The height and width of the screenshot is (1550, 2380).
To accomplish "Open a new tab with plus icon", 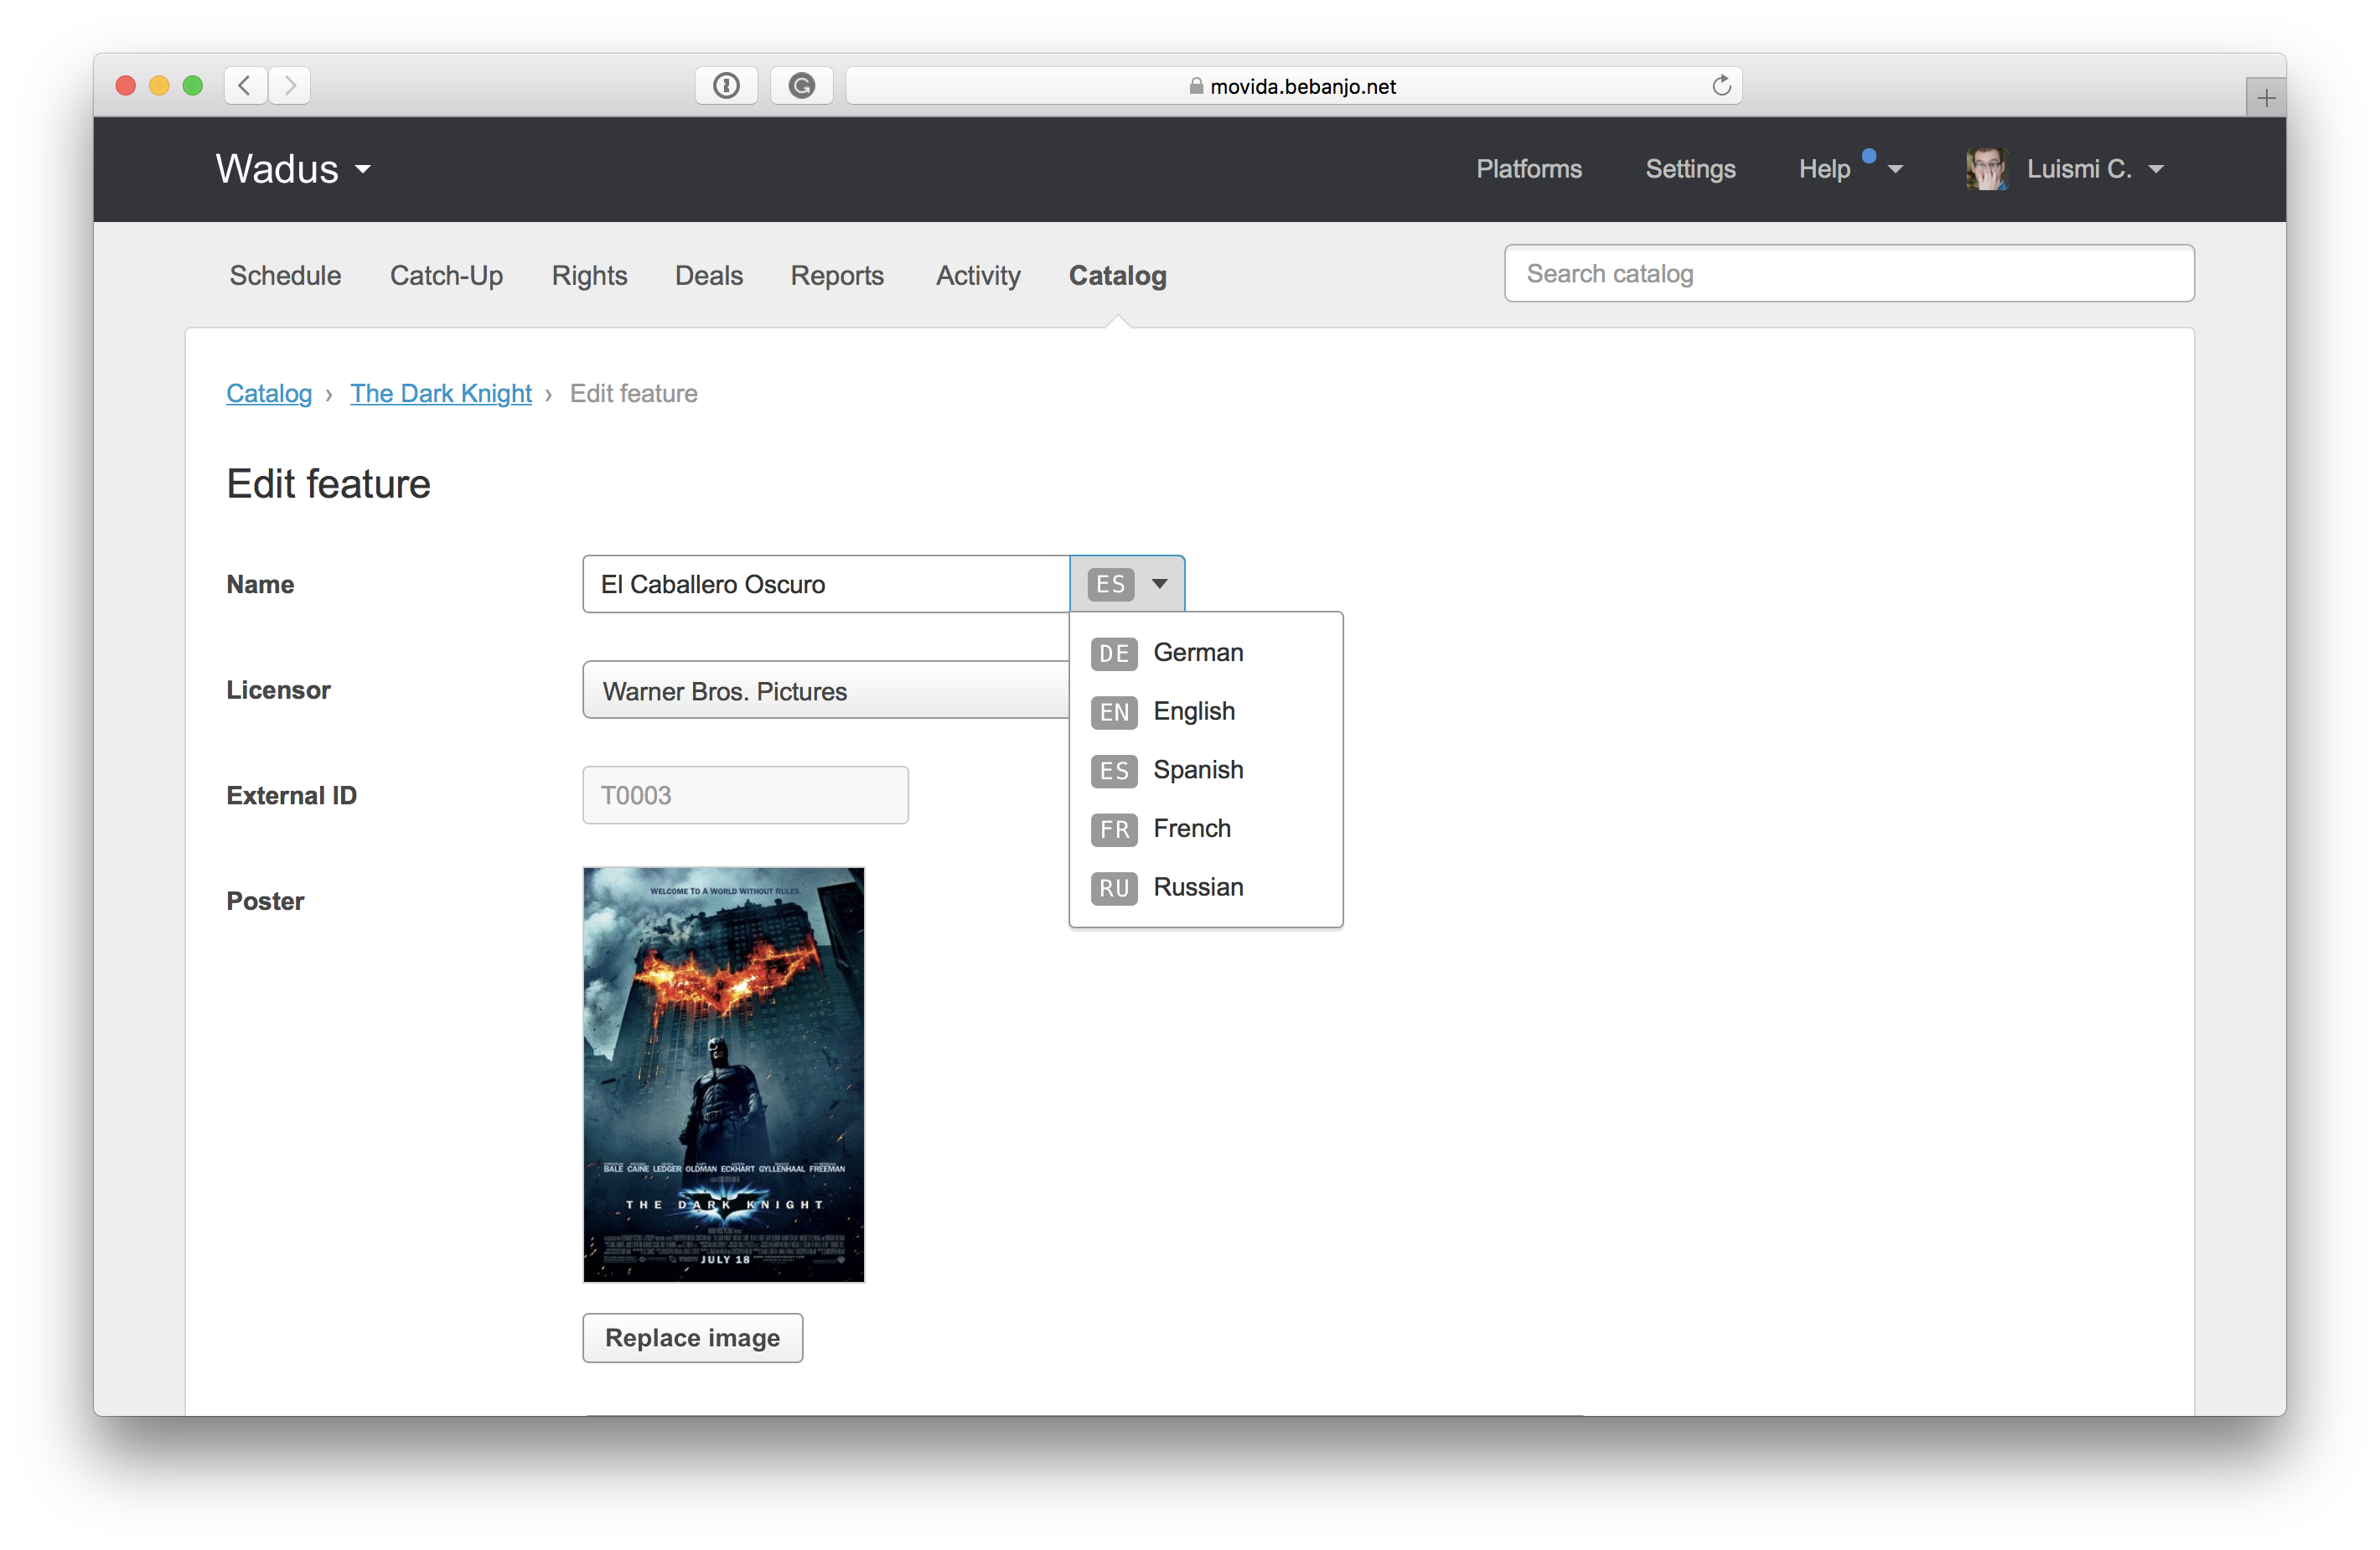I will coord(2266,98).
